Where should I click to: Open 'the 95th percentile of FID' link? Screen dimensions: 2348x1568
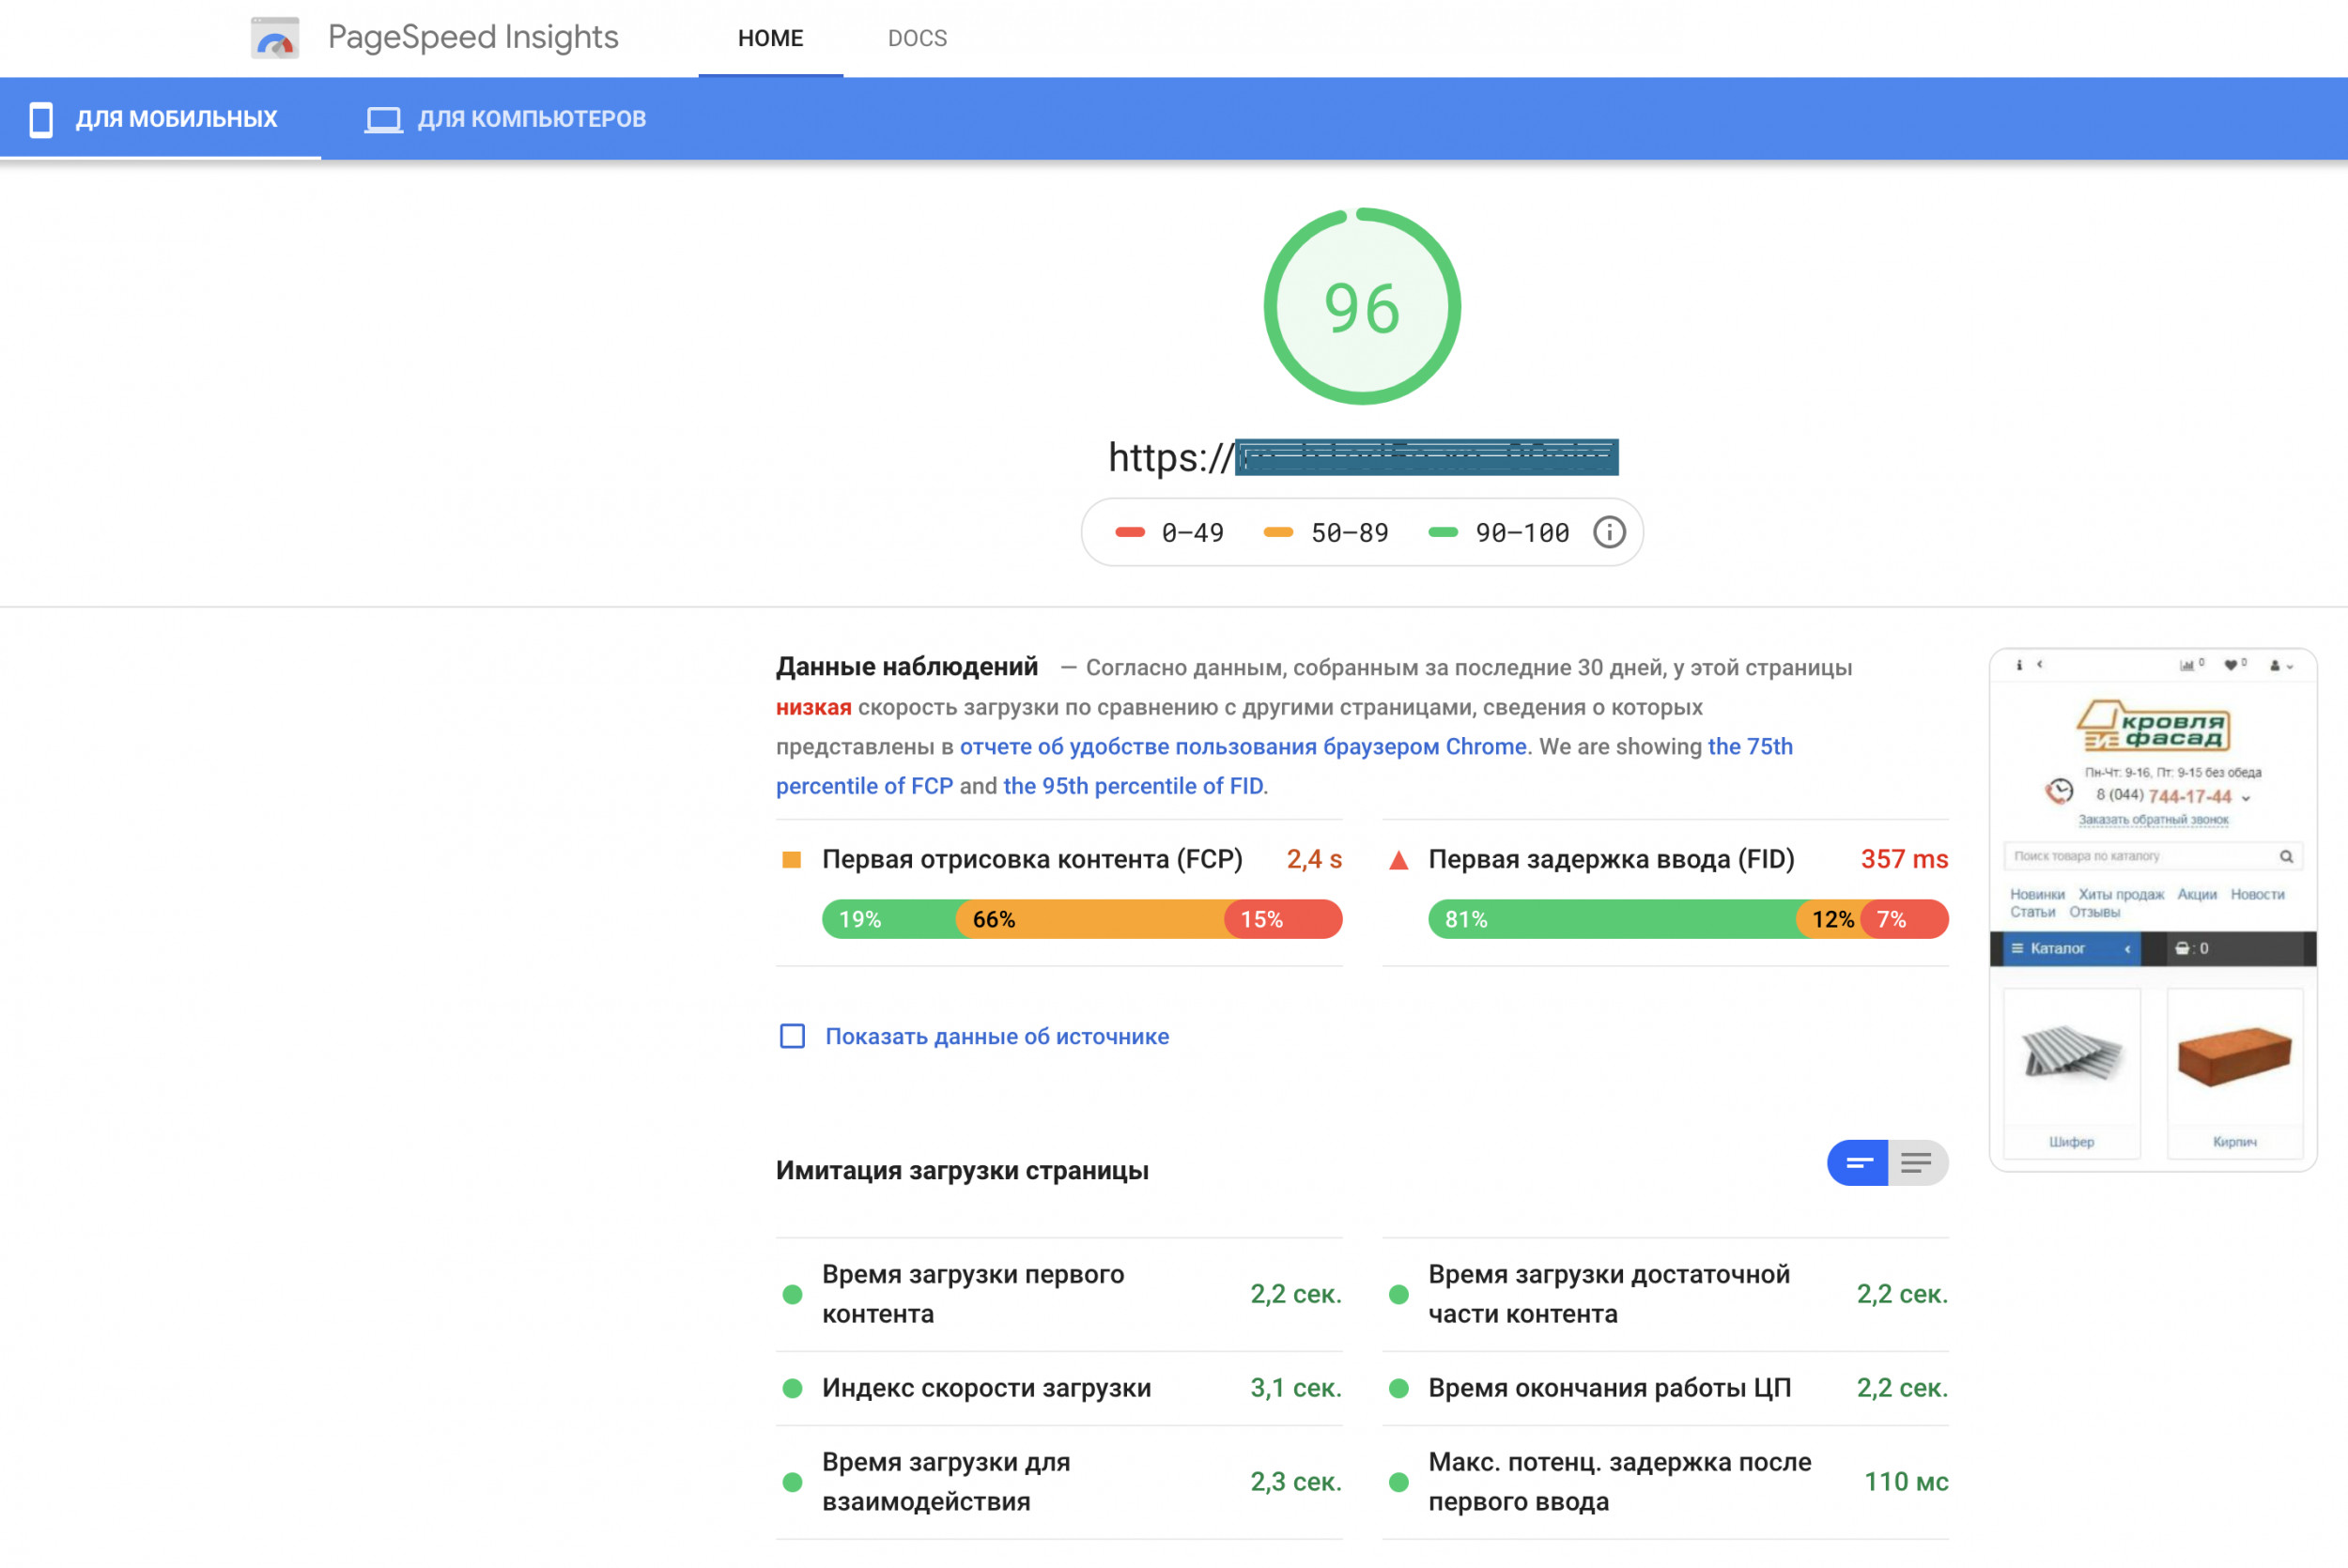point(1133,786)
